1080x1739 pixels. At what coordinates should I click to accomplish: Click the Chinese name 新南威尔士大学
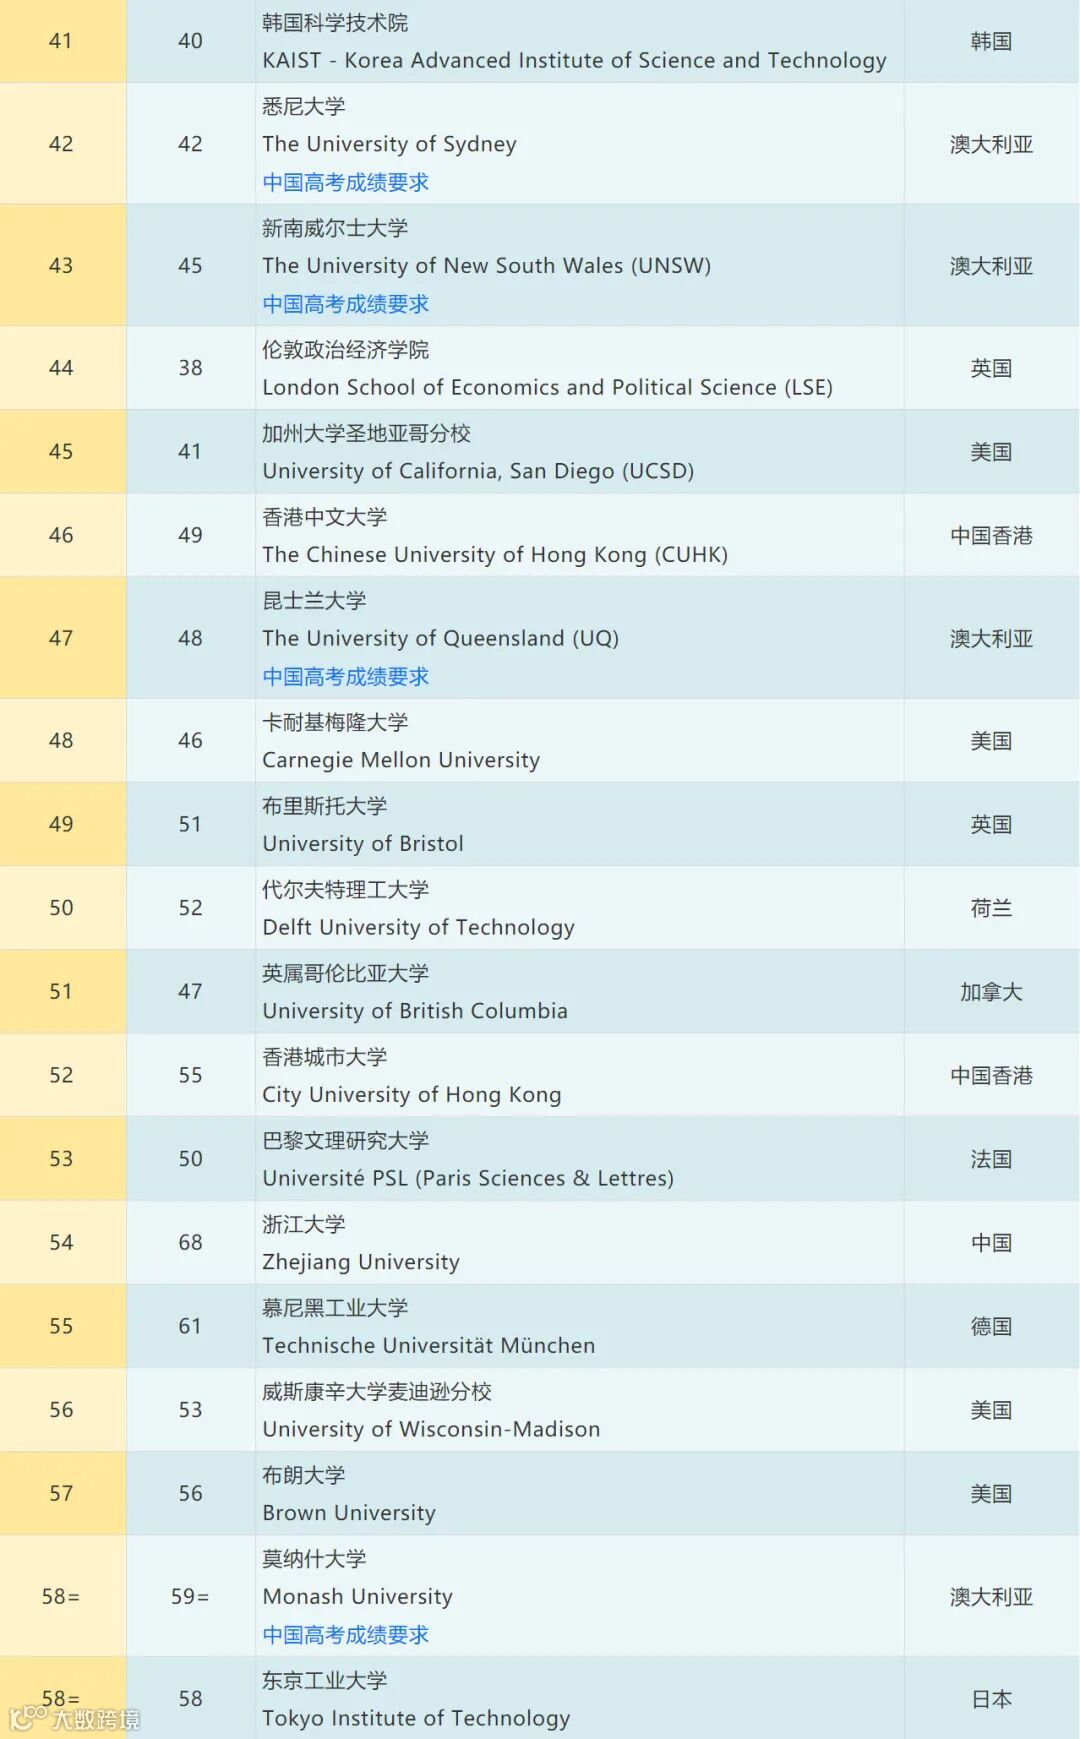click(335, 228)
